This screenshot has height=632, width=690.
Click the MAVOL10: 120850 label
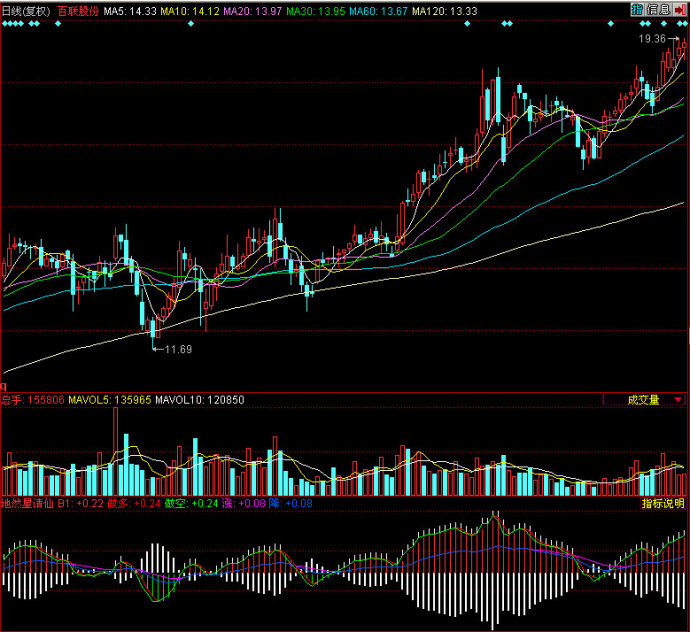200,400
